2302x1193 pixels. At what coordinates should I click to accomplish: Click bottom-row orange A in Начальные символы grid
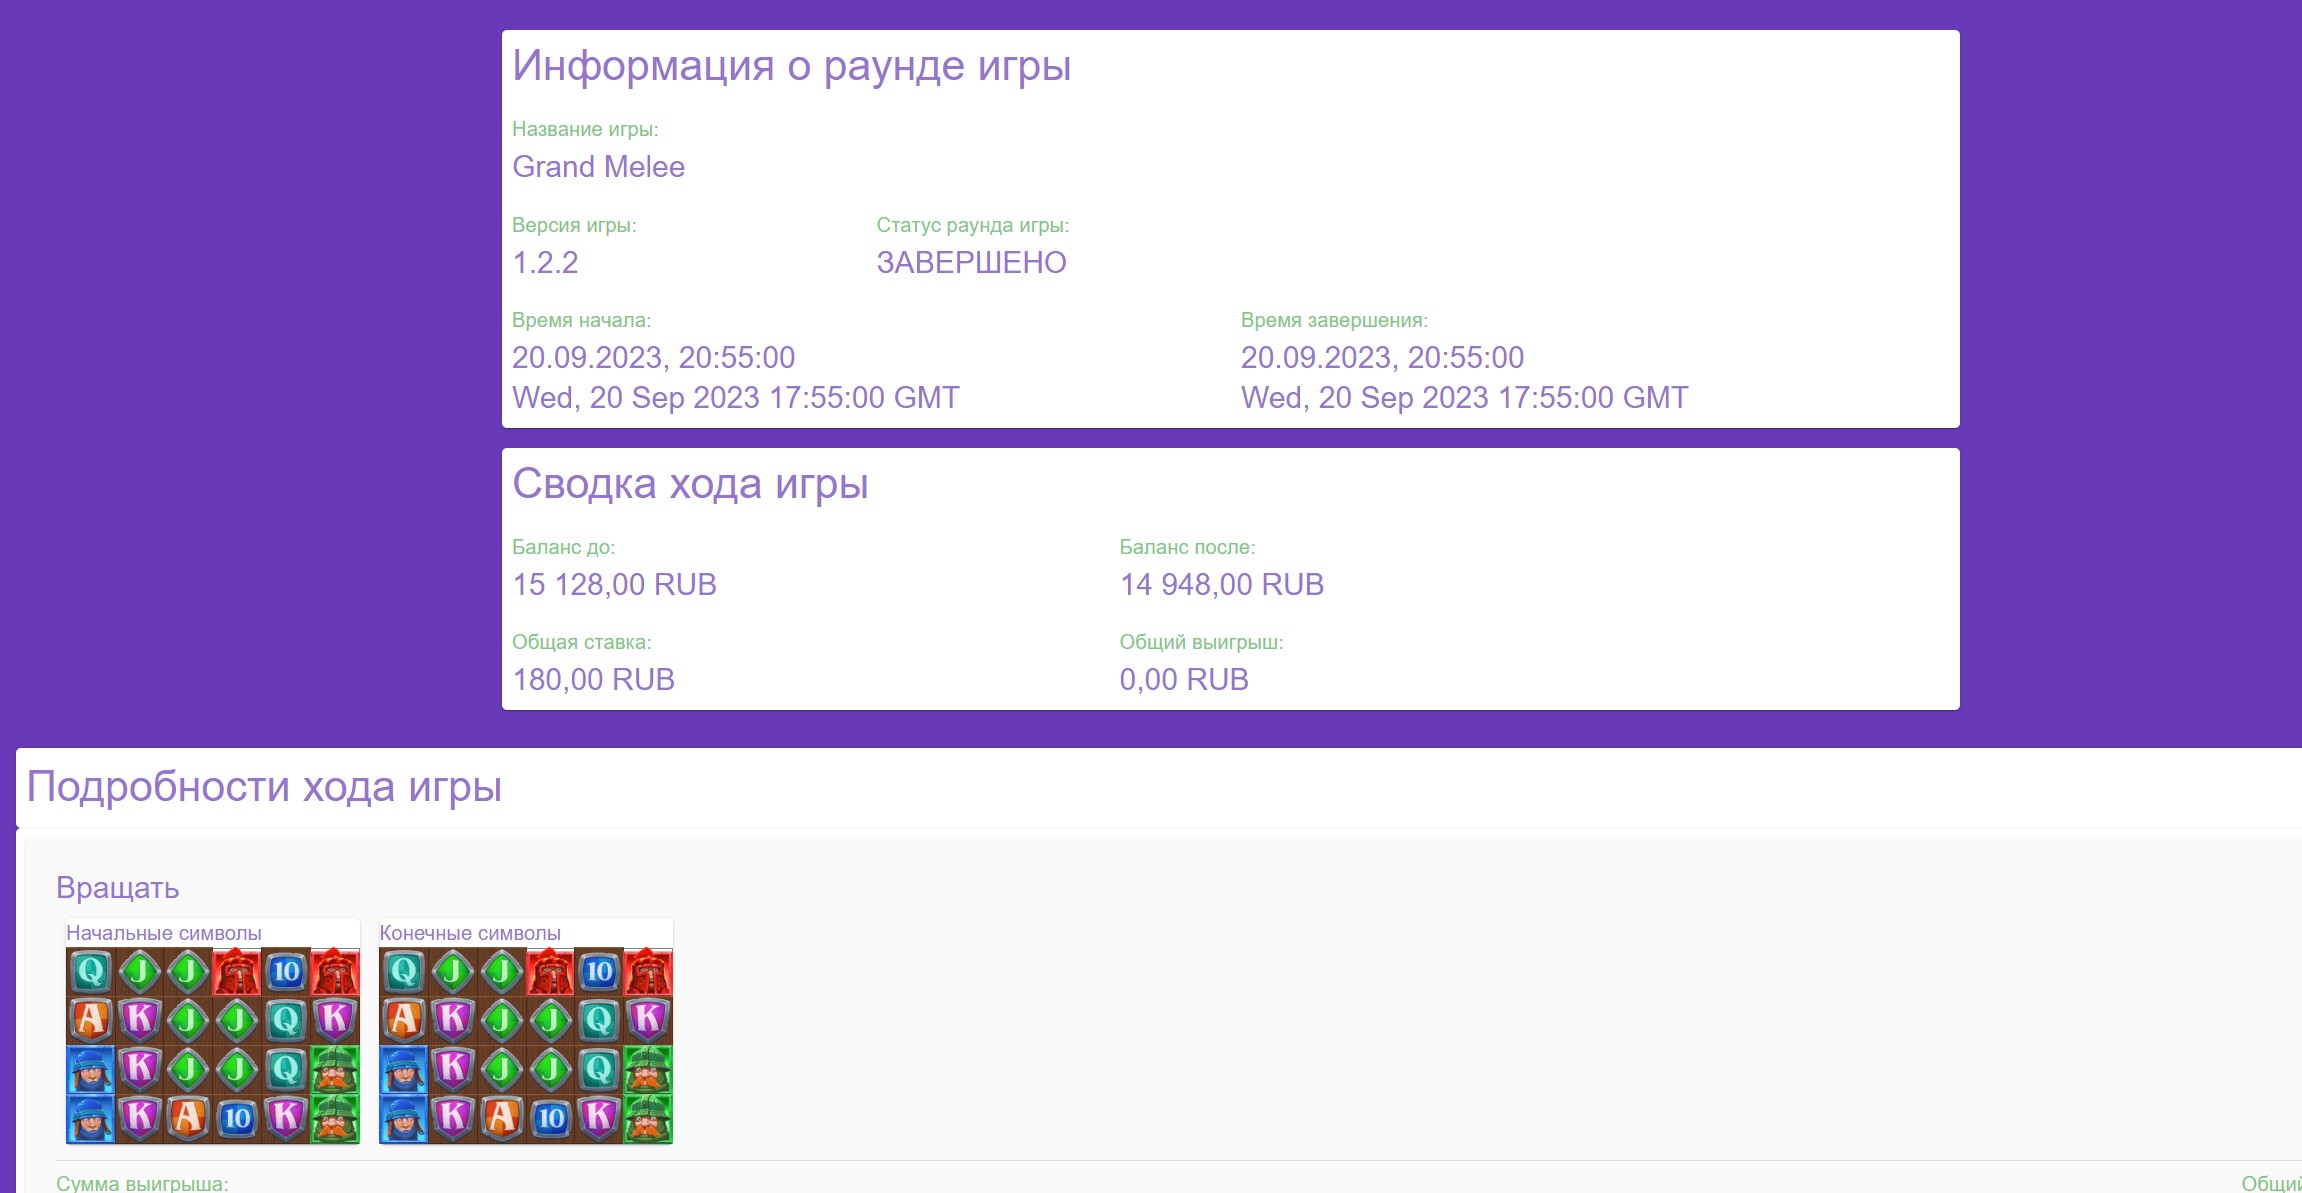click(x=188, y=1118)
